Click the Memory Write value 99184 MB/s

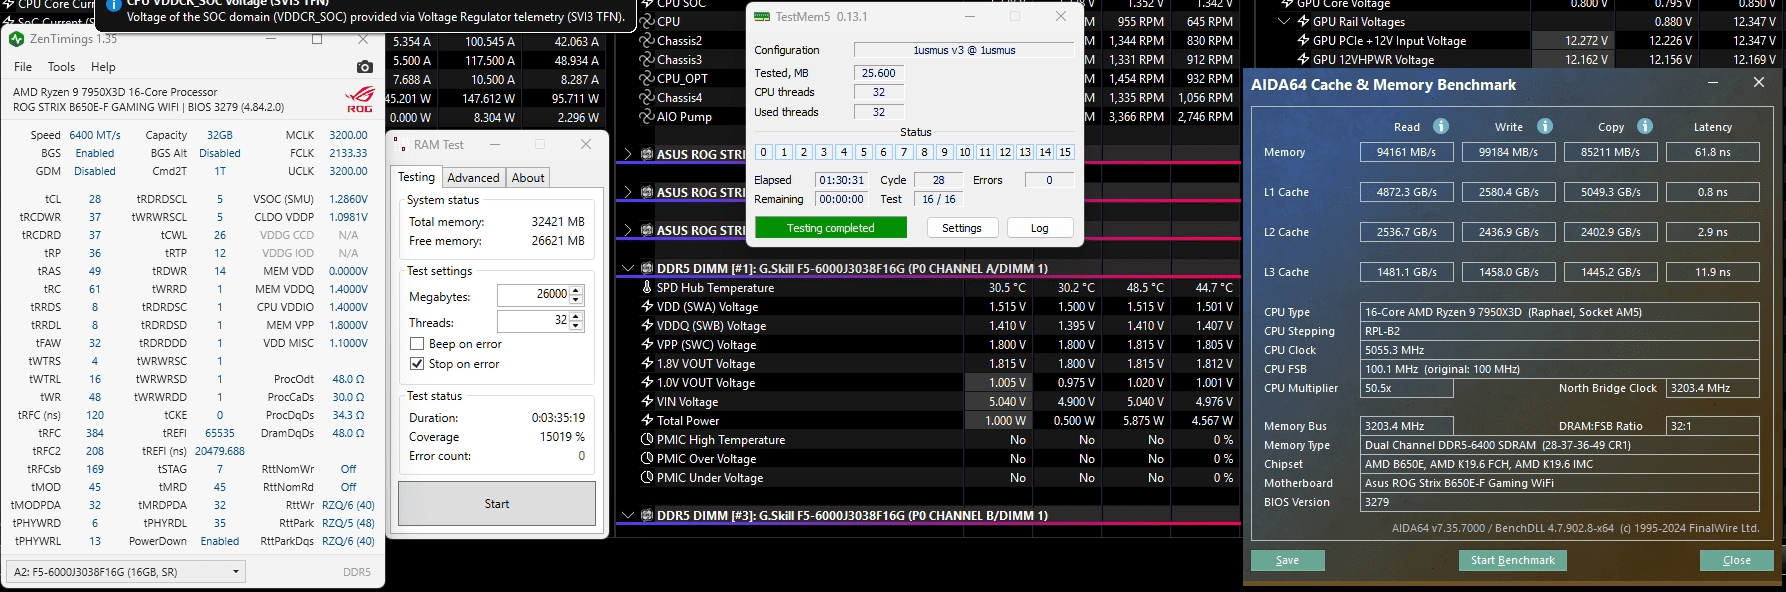(1509, 152)
